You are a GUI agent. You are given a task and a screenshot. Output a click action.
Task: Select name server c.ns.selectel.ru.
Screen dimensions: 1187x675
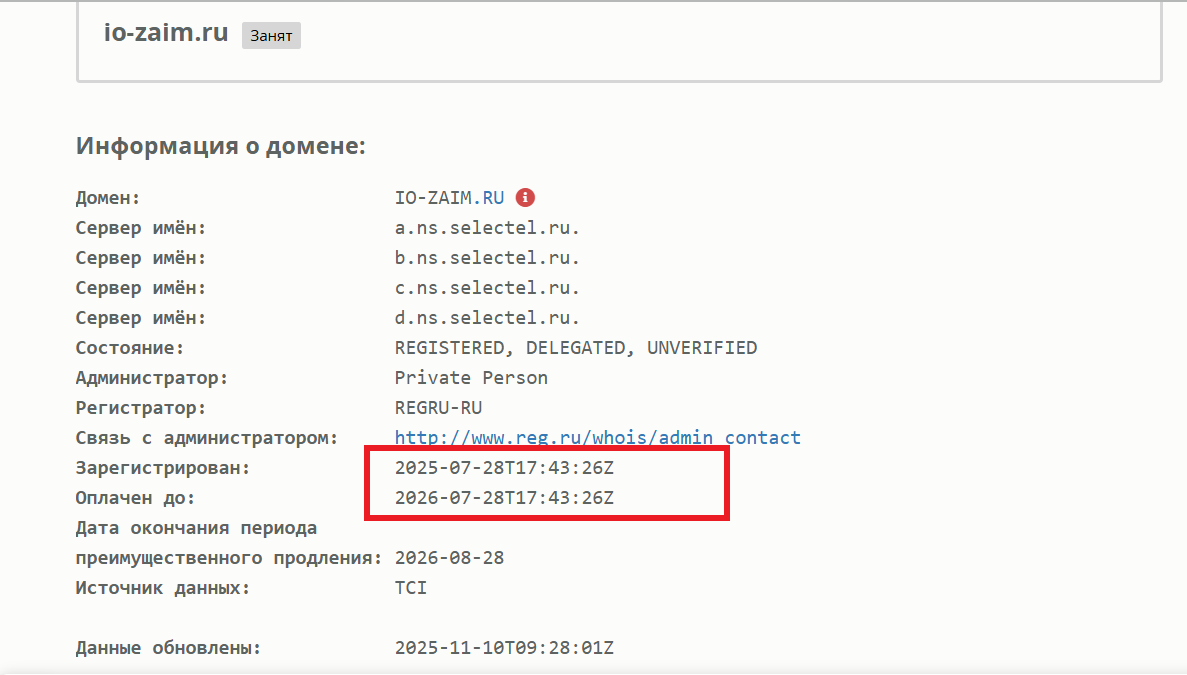coord(487,288)
